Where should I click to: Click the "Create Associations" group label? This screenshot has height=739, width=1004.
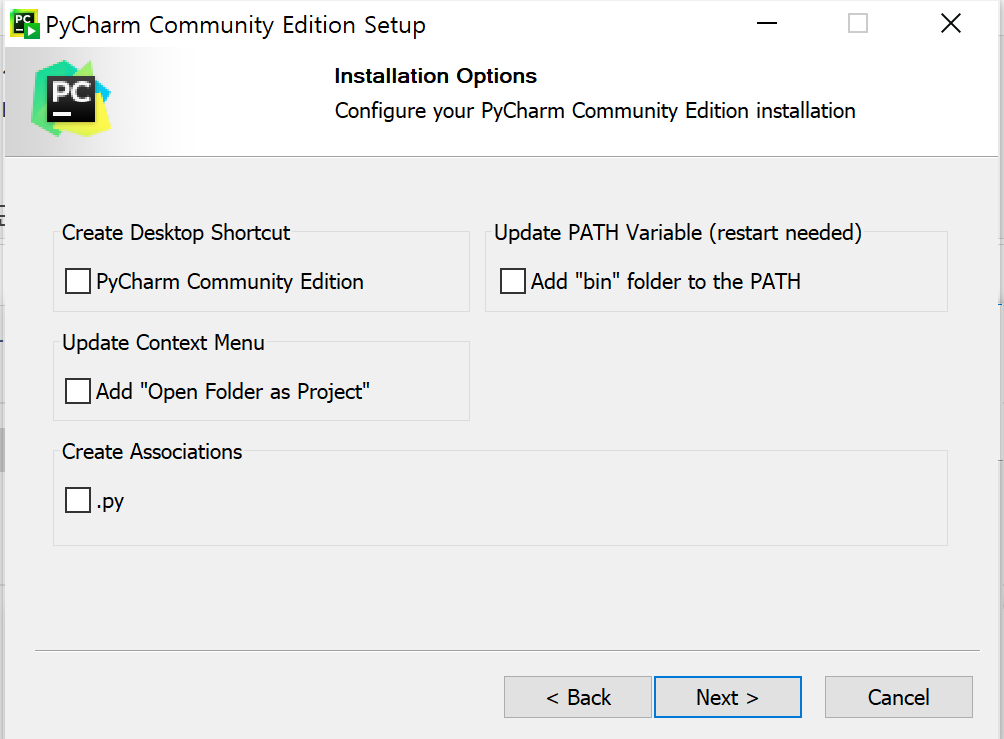tap(152, 452)
